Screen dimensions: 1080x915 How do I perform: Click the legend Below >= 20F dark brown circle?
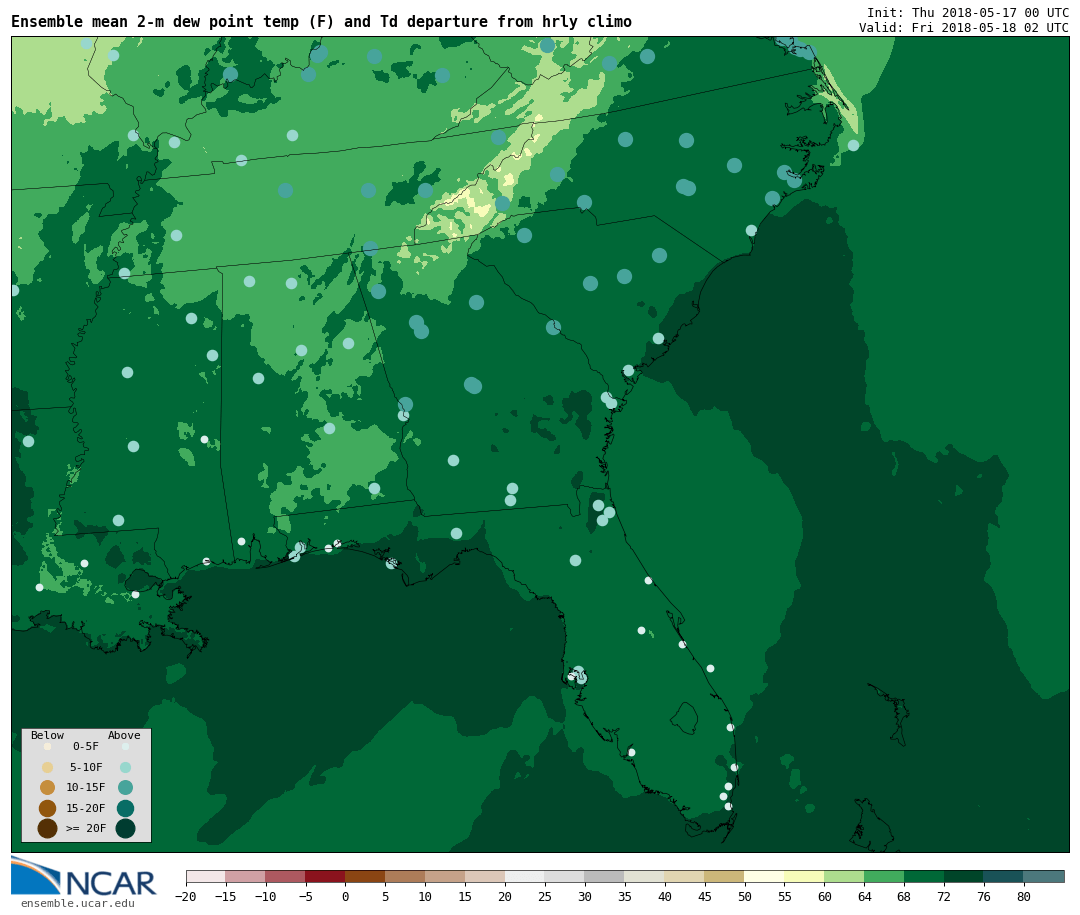pos(48,828)
